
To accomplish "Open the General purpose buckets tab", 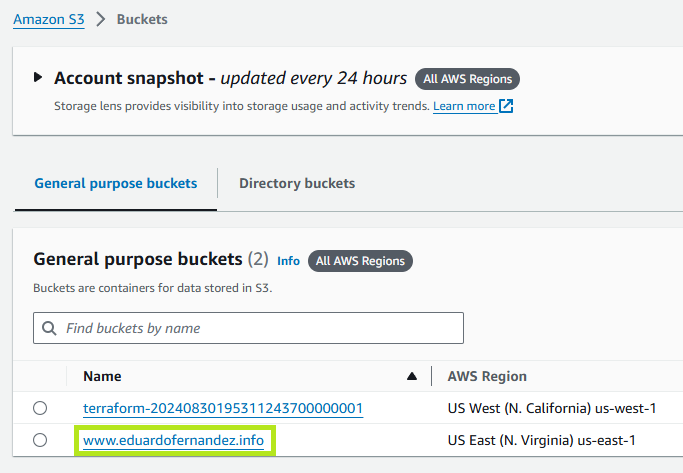I will click(115, 183).
